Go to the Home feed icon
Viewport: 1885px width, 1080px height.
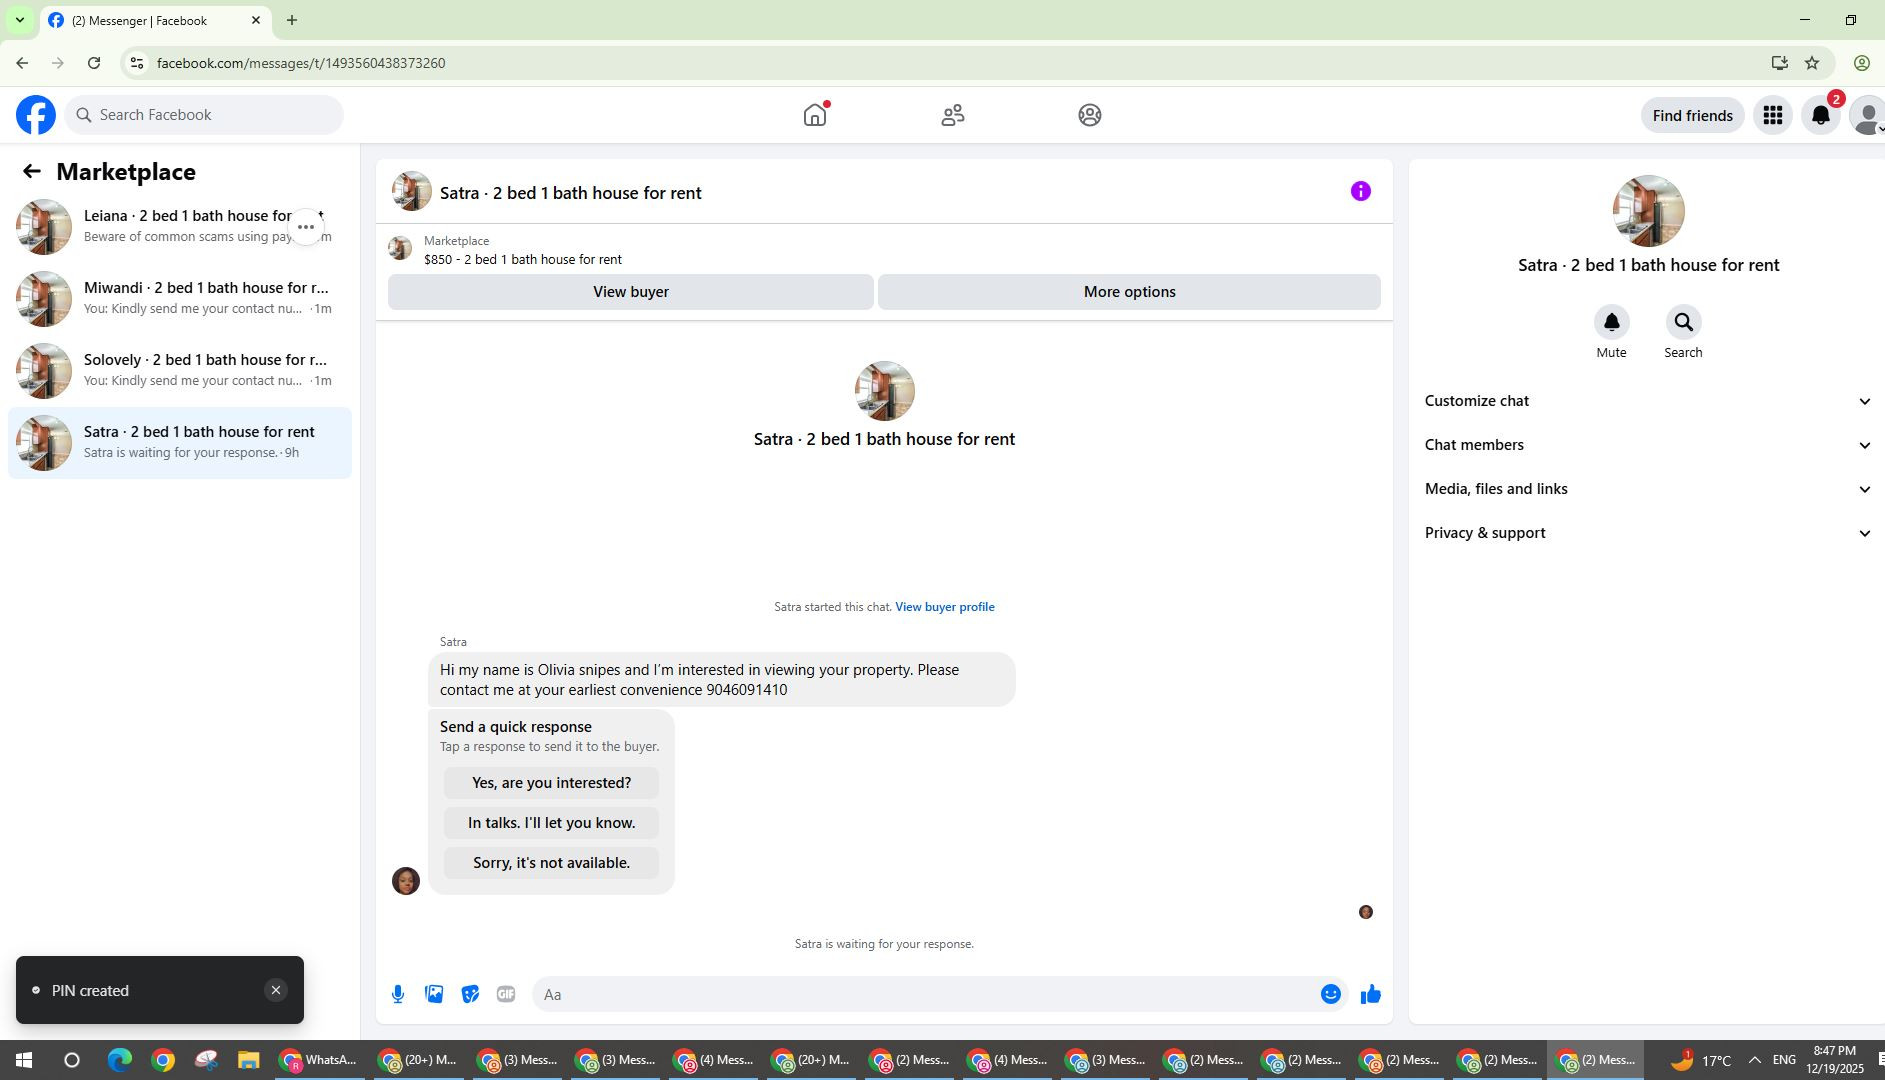[x=815, y=115]
